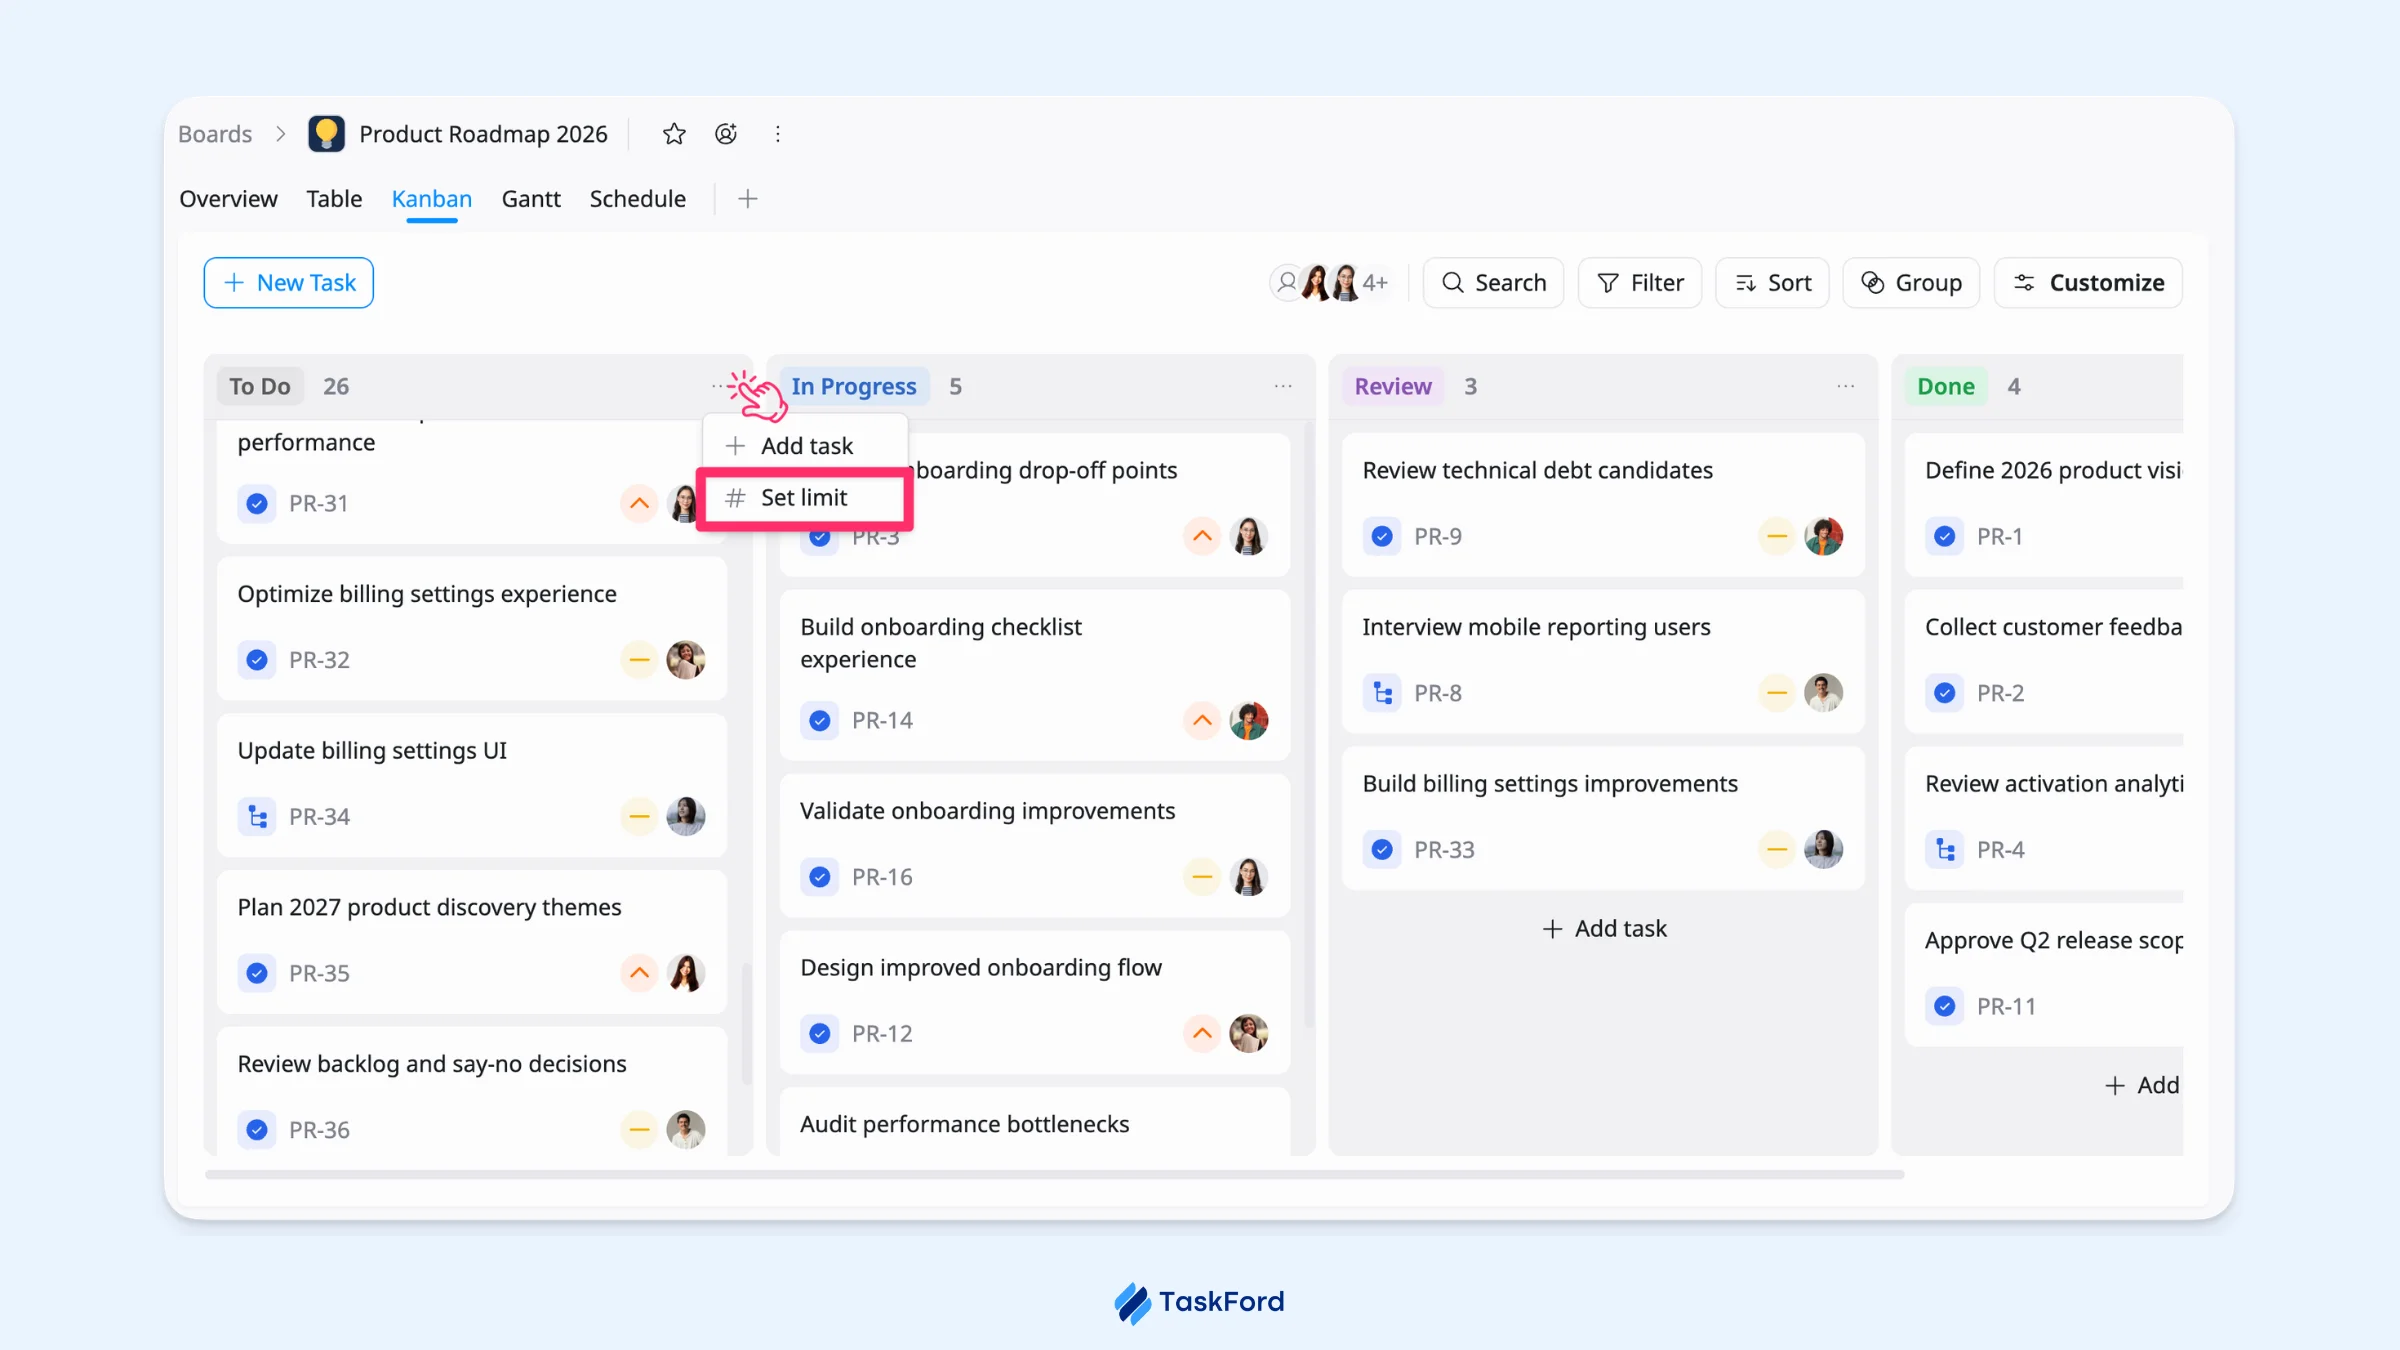Open the assignee avatar on PR-14
This screenshot has width=2400, height=1350.
click(x=1249, y=720)
